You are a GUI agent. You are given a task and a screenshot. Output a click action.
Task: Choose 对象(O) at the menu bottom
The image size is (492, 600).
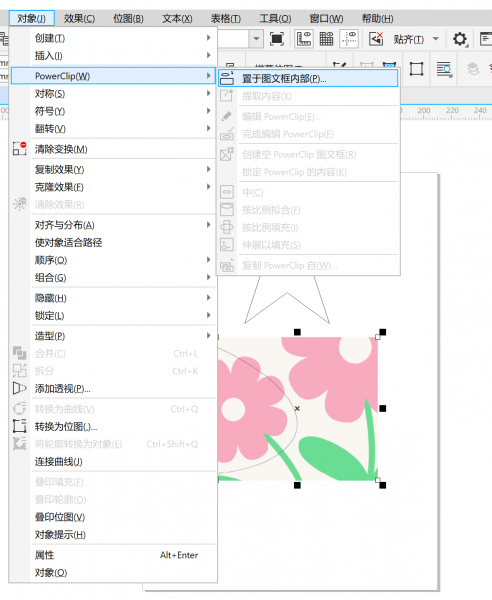[x=114, y=572]
